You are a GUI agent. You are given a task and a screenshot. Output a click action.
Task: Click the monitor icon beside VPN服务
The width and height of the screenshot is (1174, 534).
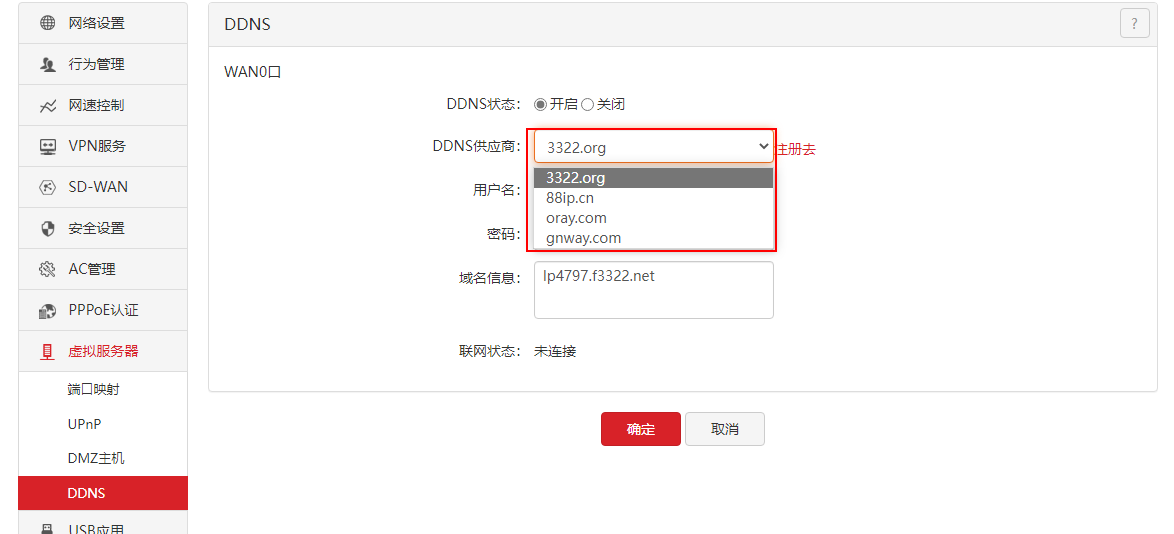48,147
